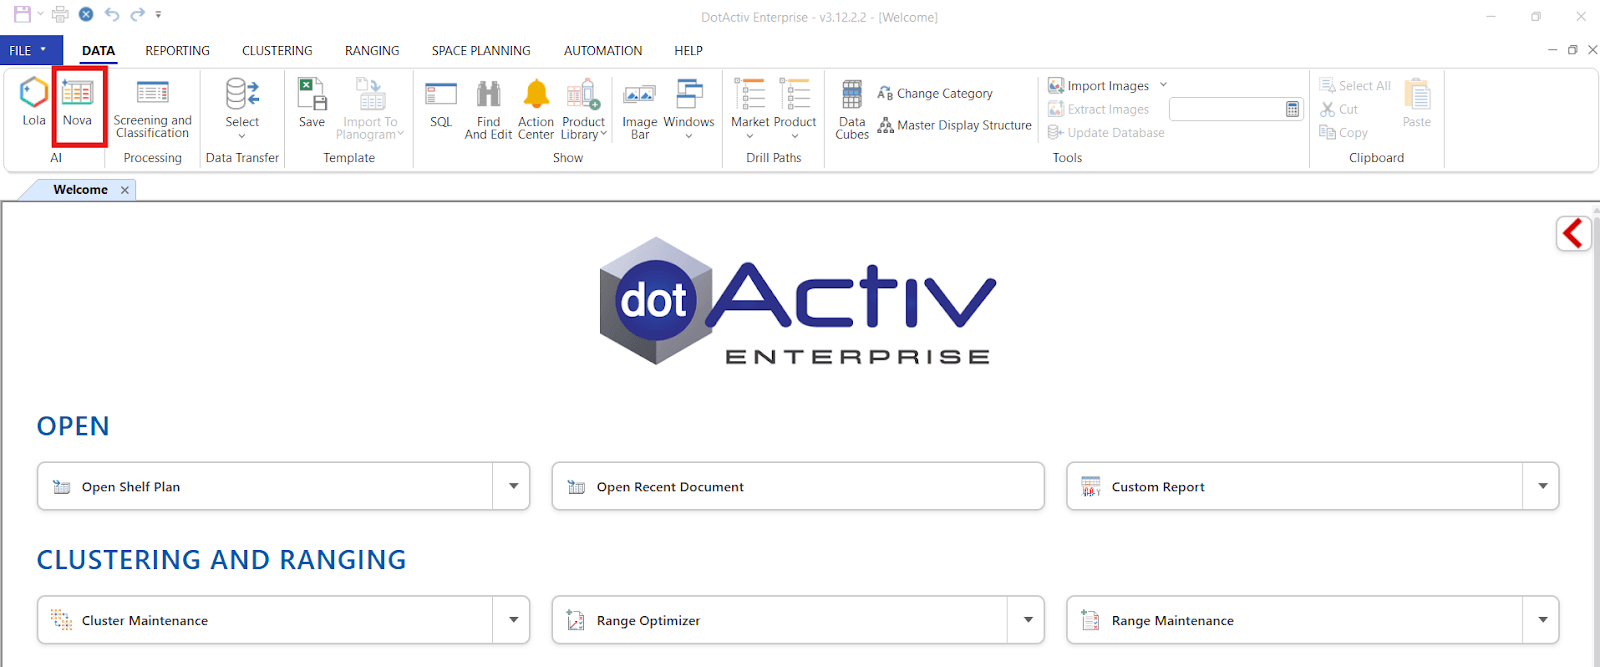Screen dimensions: 1600x667
Task: Open Find And Edit binoculars tool
Action: pyautogui.click(x=488, y=108)
